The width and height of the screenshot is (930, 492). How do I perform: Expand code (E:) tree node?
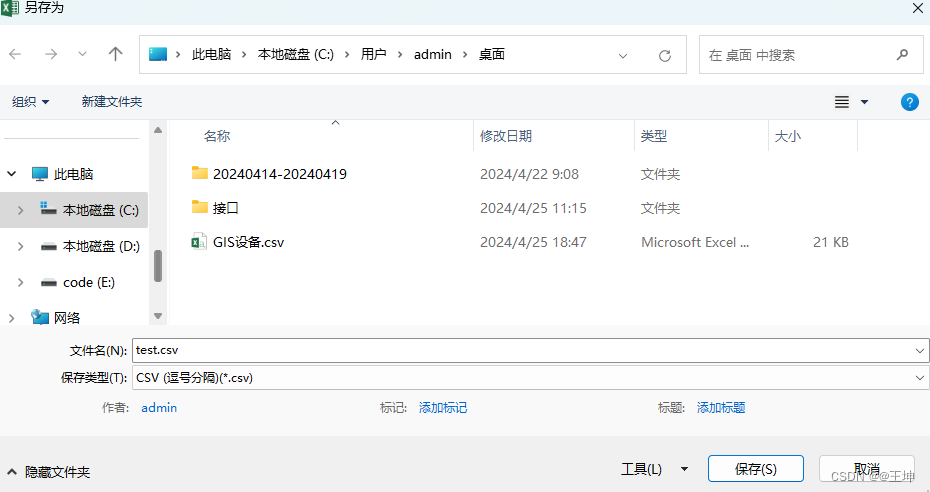[x=21, y=283]
